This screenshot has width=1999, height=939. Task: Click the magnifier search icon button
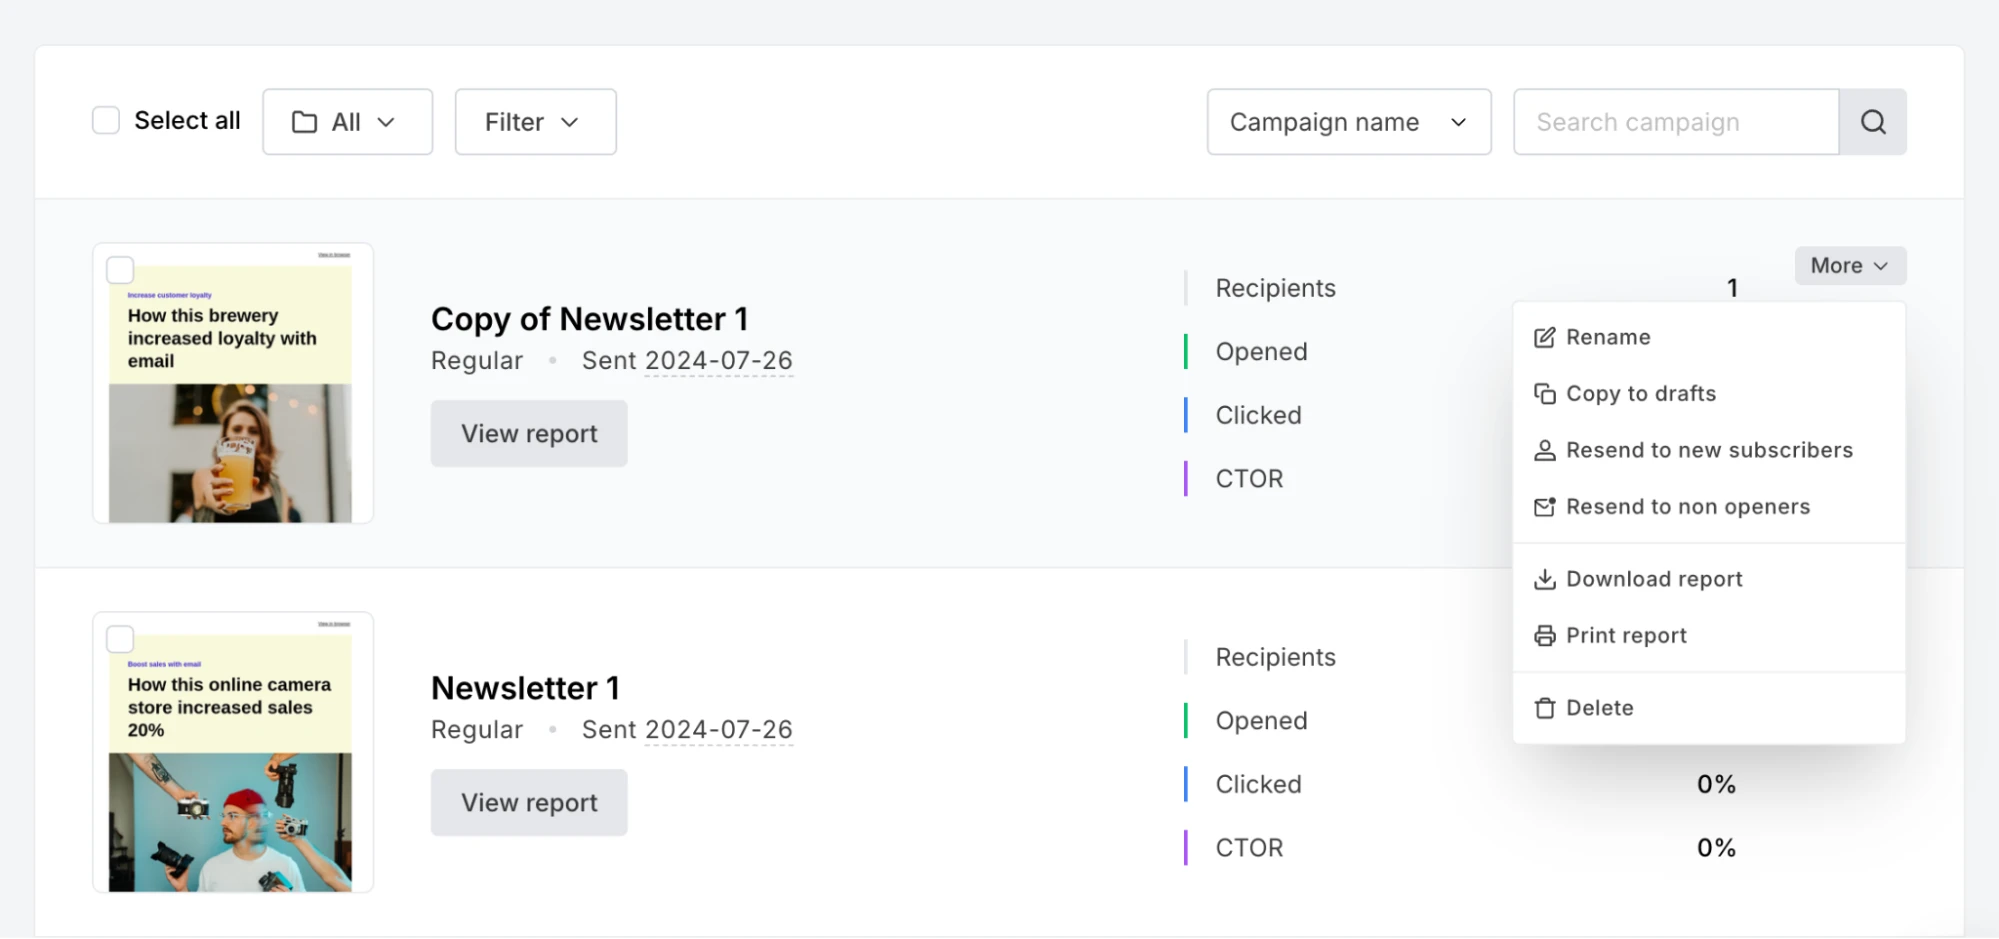[1873, 122]
